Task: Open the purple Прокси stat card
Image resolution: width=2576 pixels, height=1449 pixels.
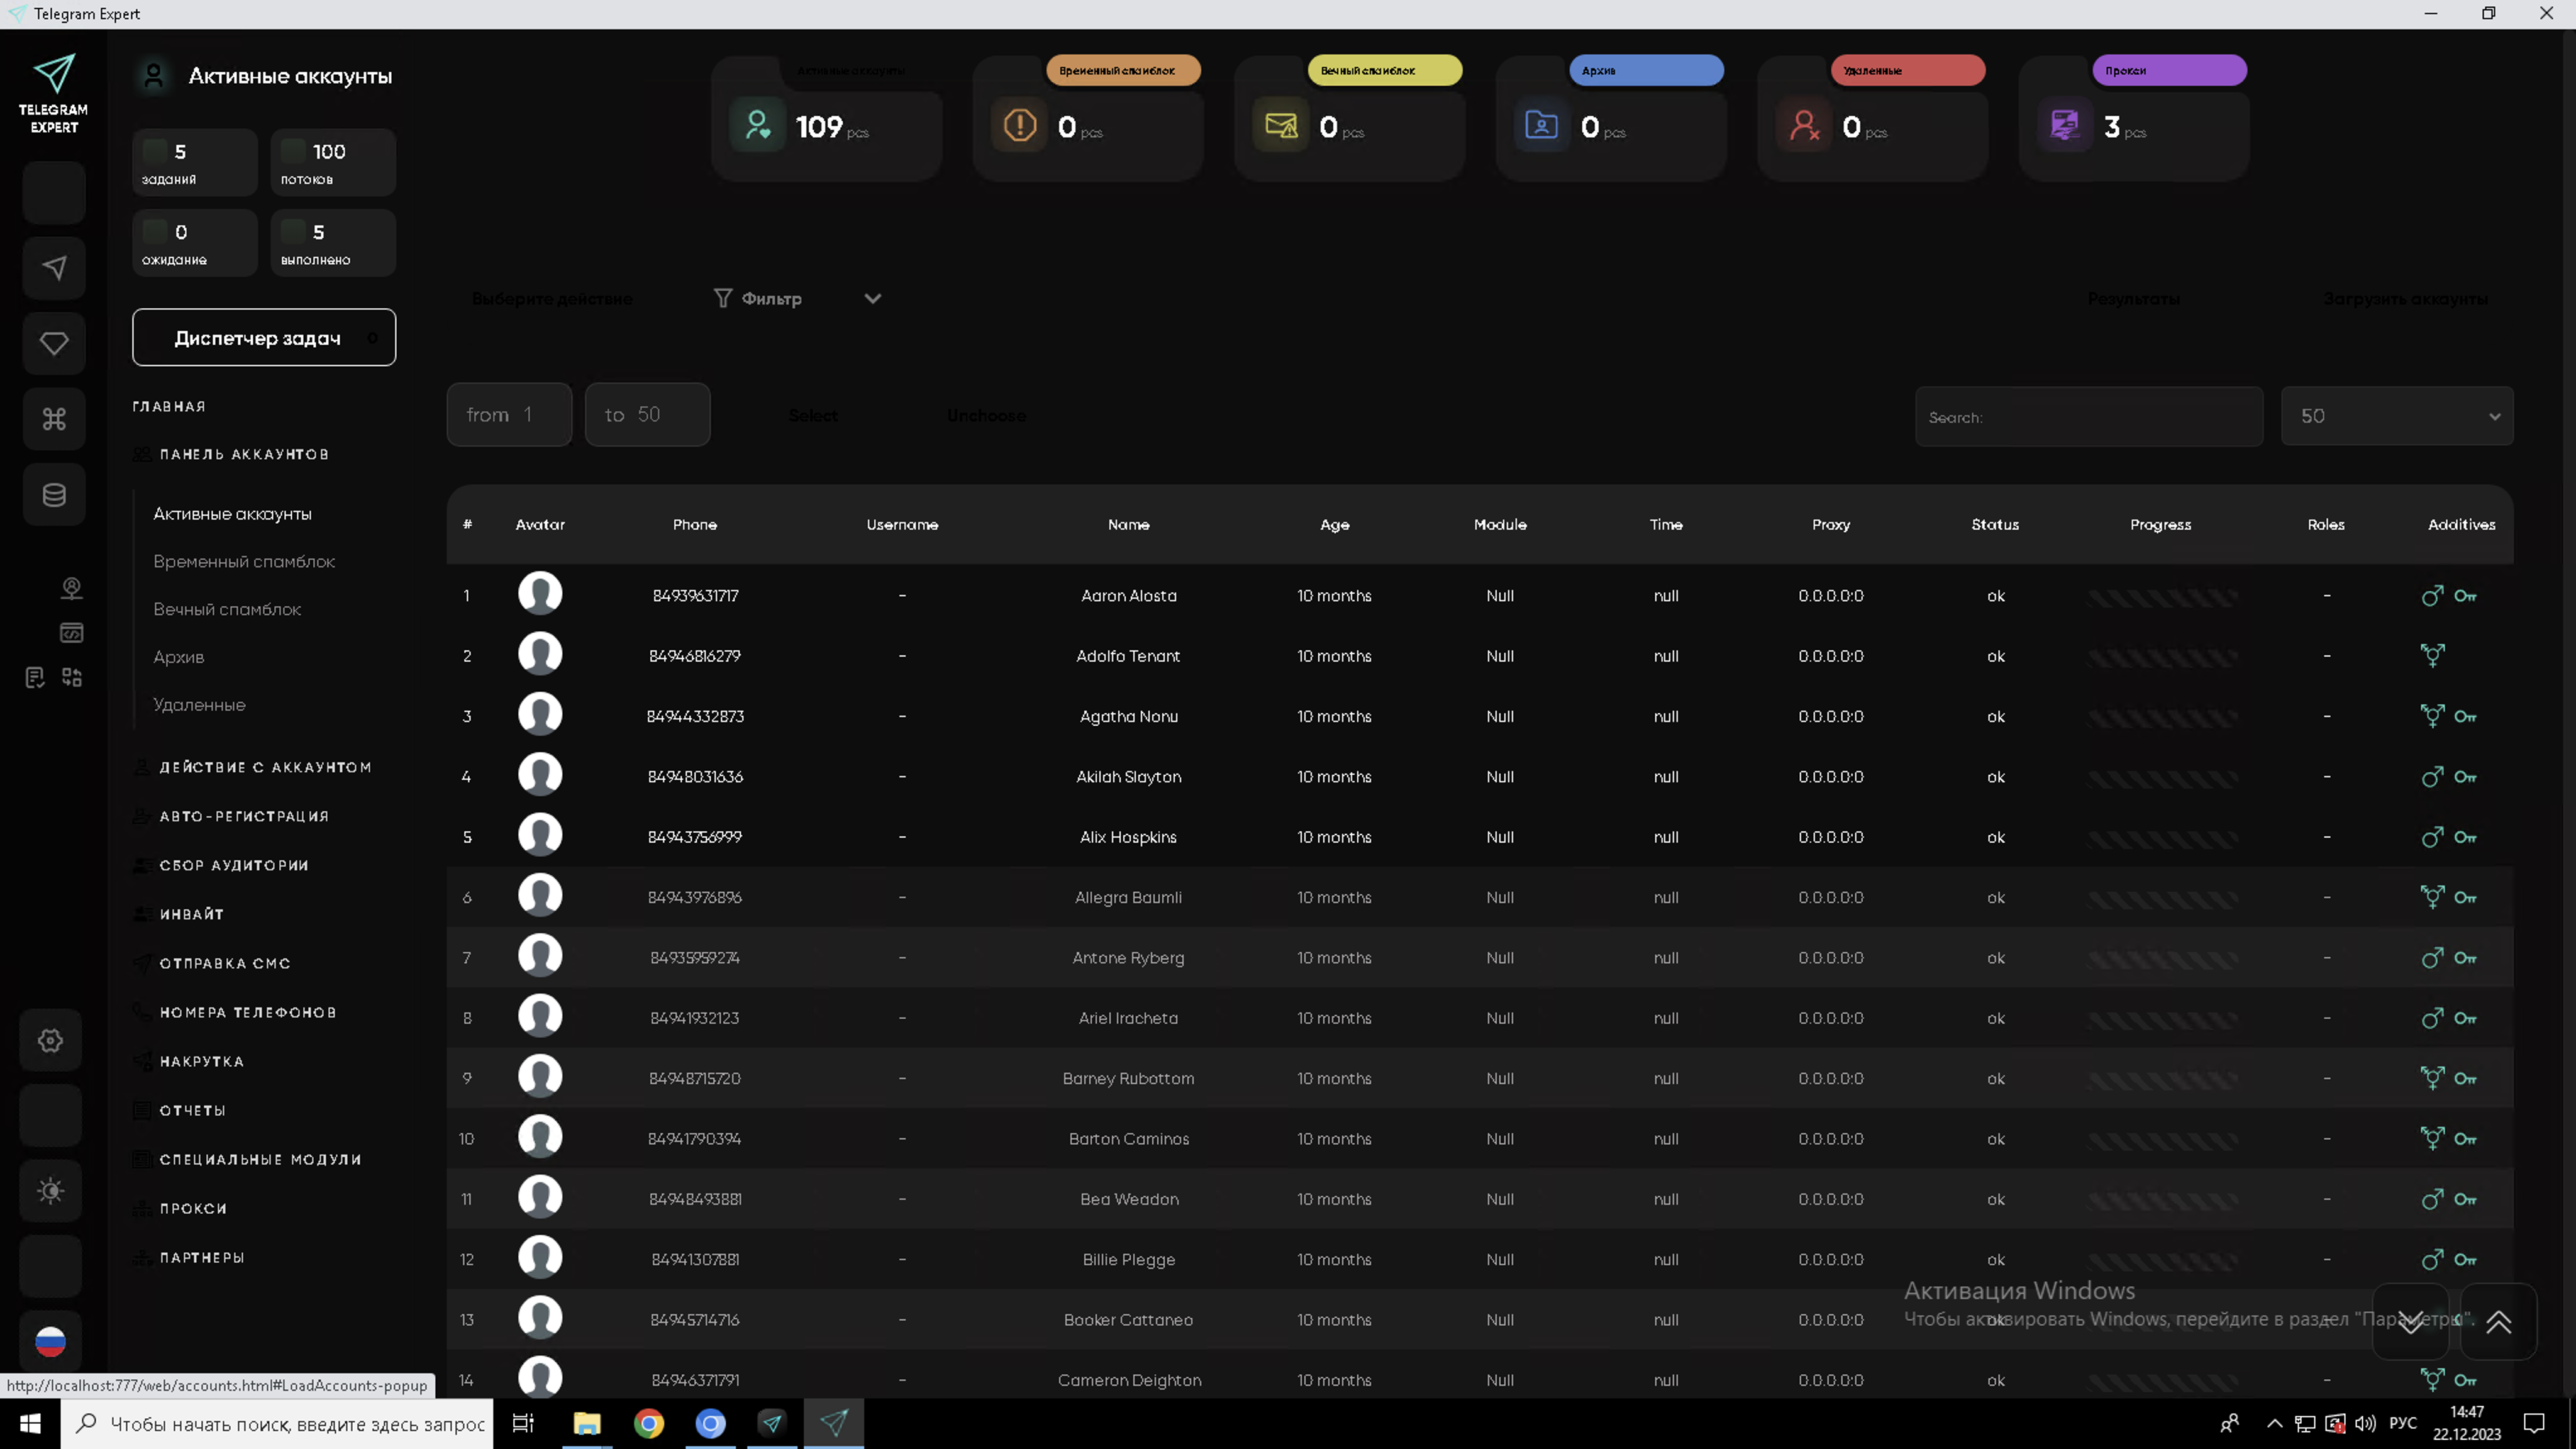Action: pyautogui.click(x=2133, y=126)
